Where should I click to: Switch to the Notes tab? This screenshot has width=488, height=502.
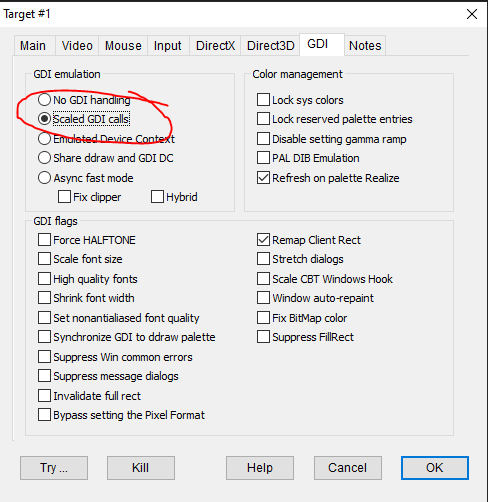(x=365, y=45)
